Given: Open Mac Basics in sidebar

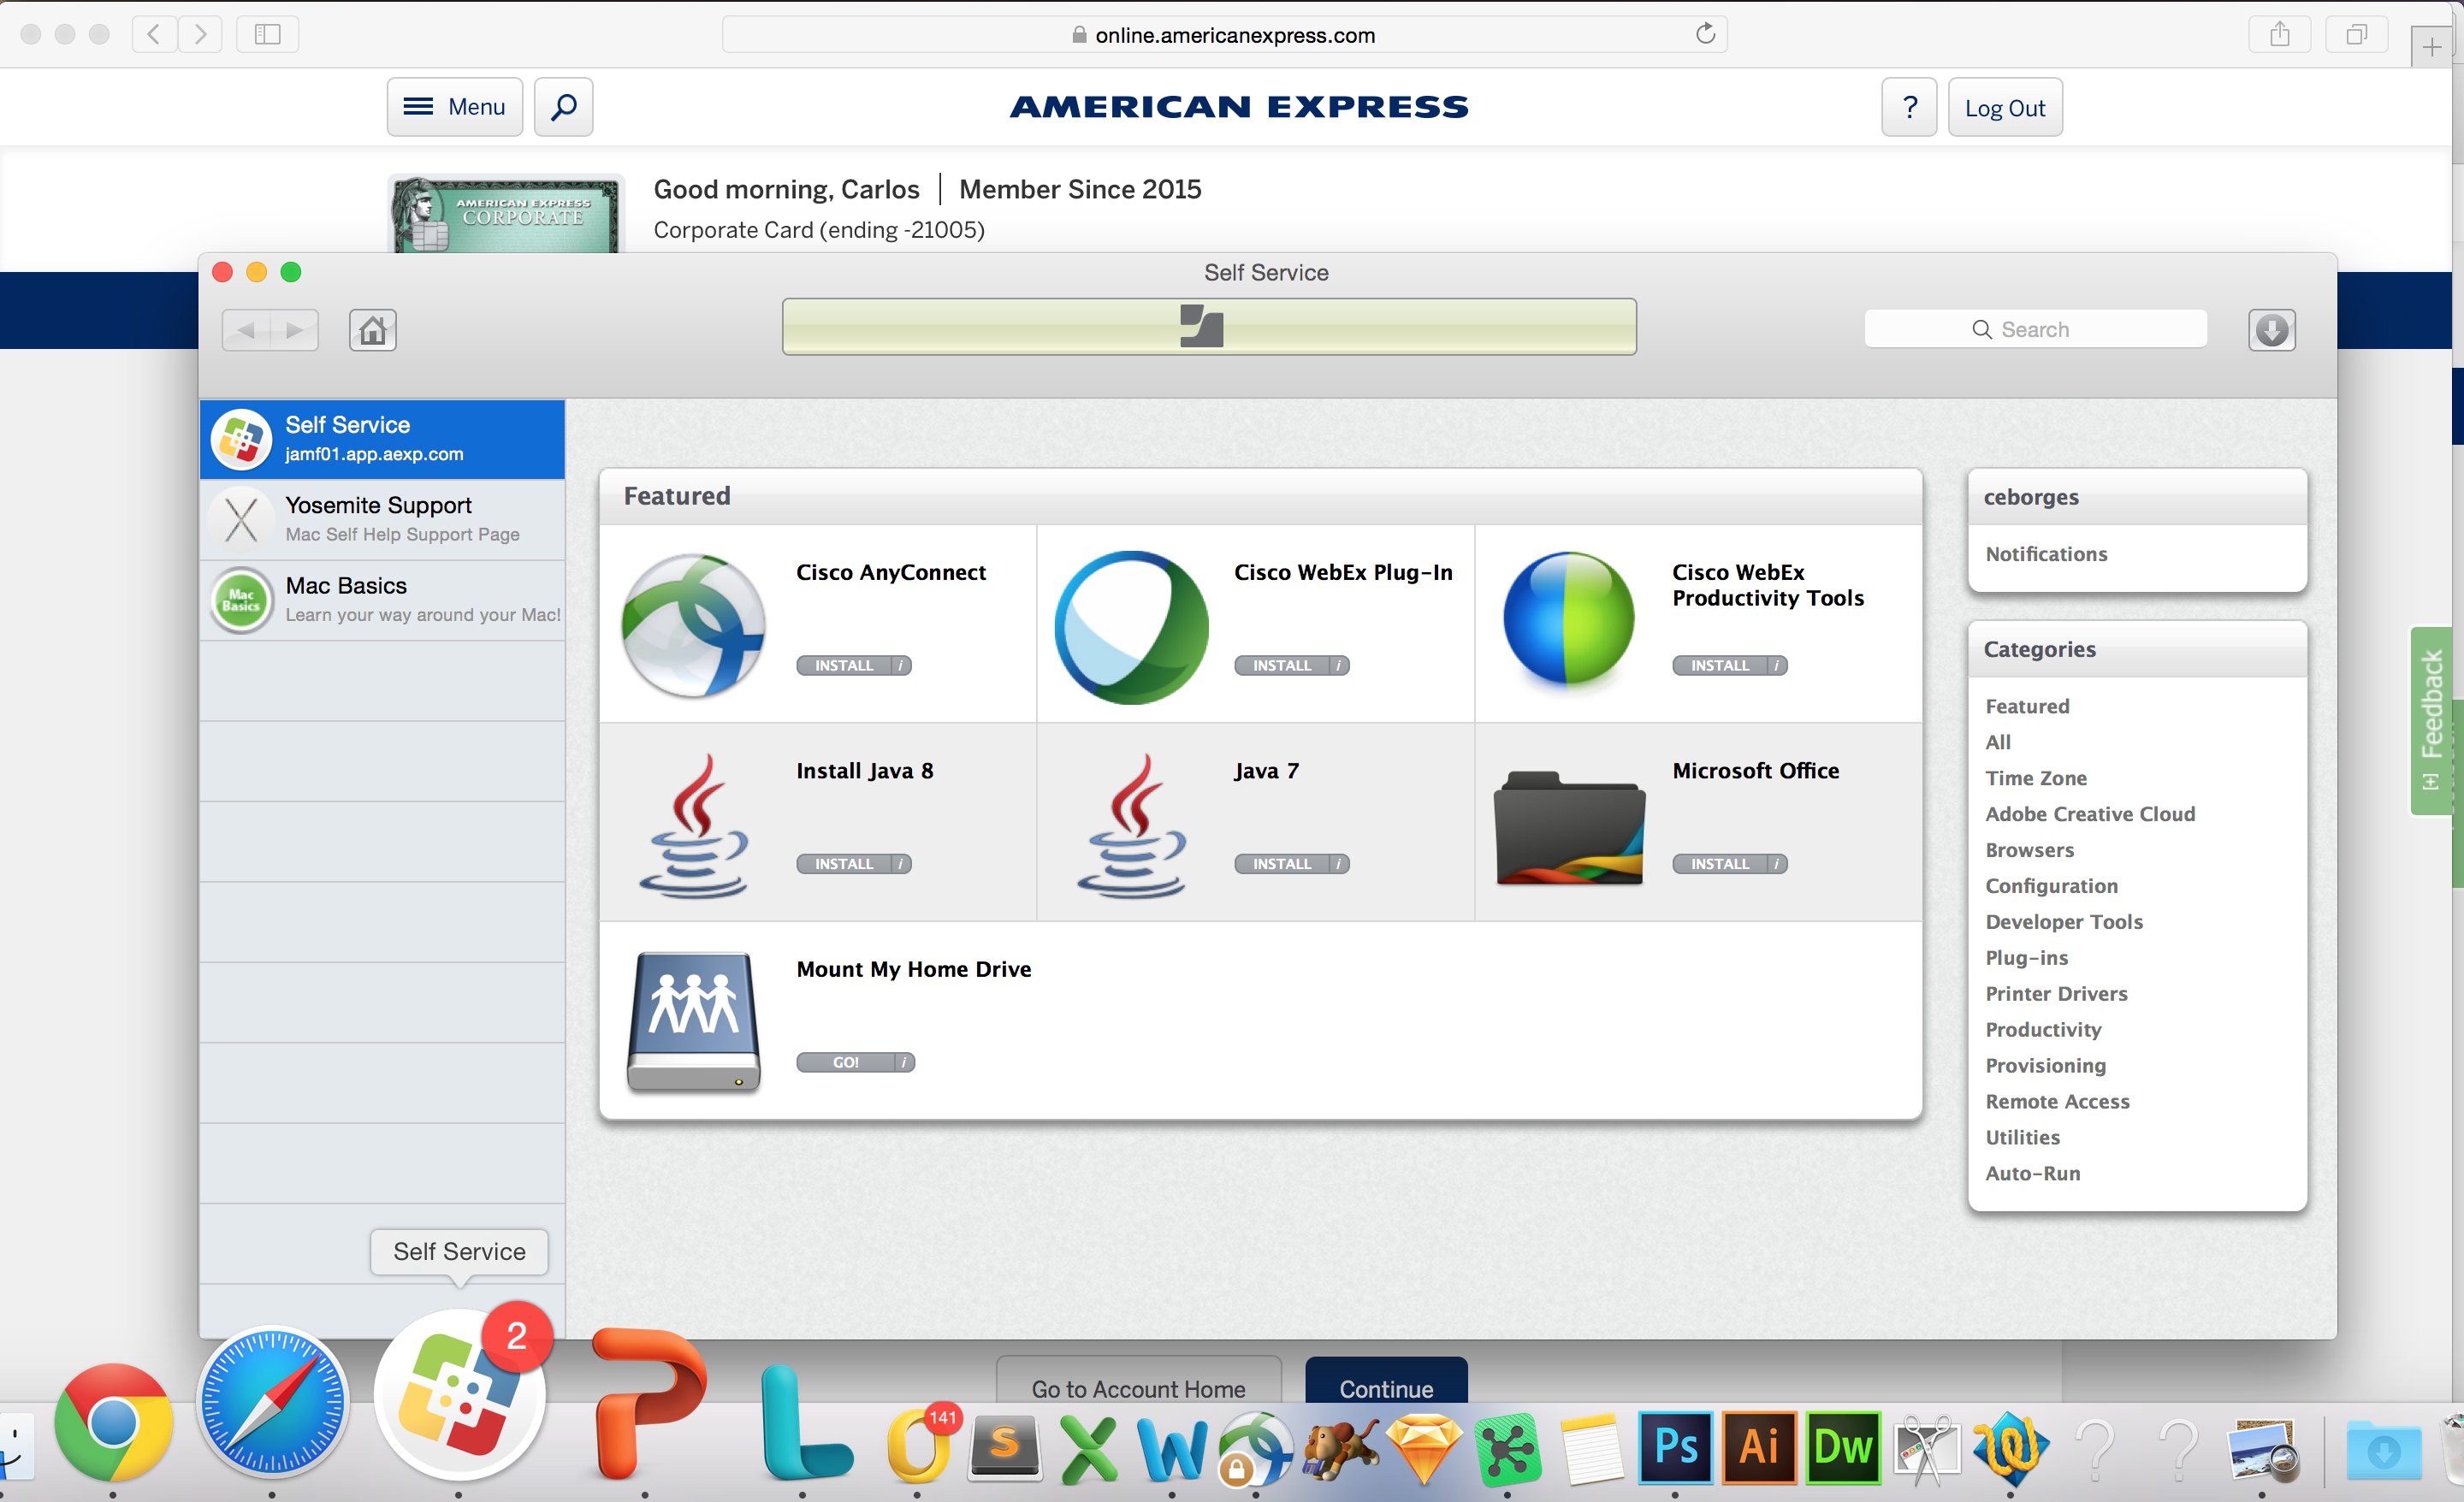Looking at the screenshot, I should [x=382, y=600].
